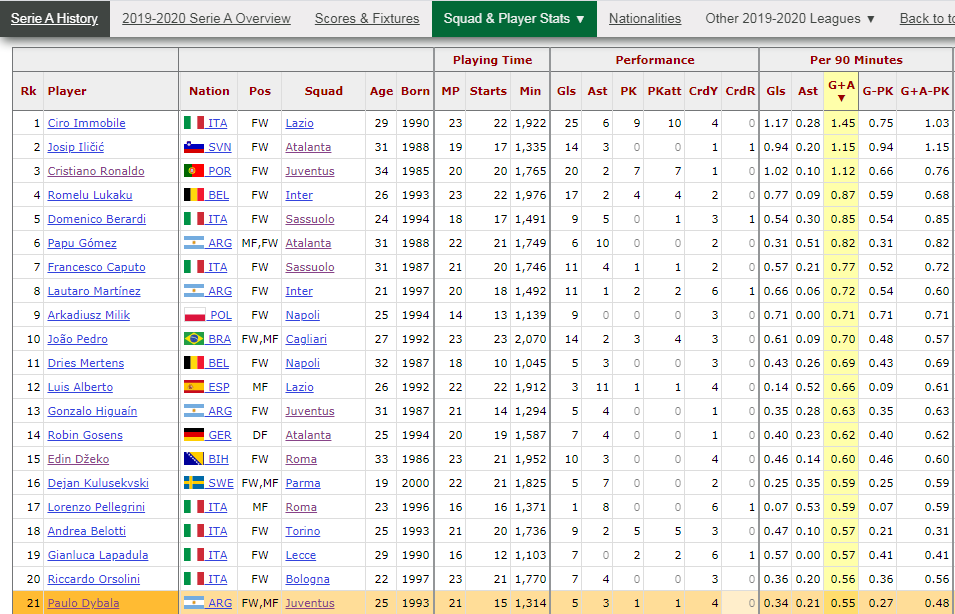Click Slovenia flag SVN nation link
This screenshot has width=955, height=614.
208,147
